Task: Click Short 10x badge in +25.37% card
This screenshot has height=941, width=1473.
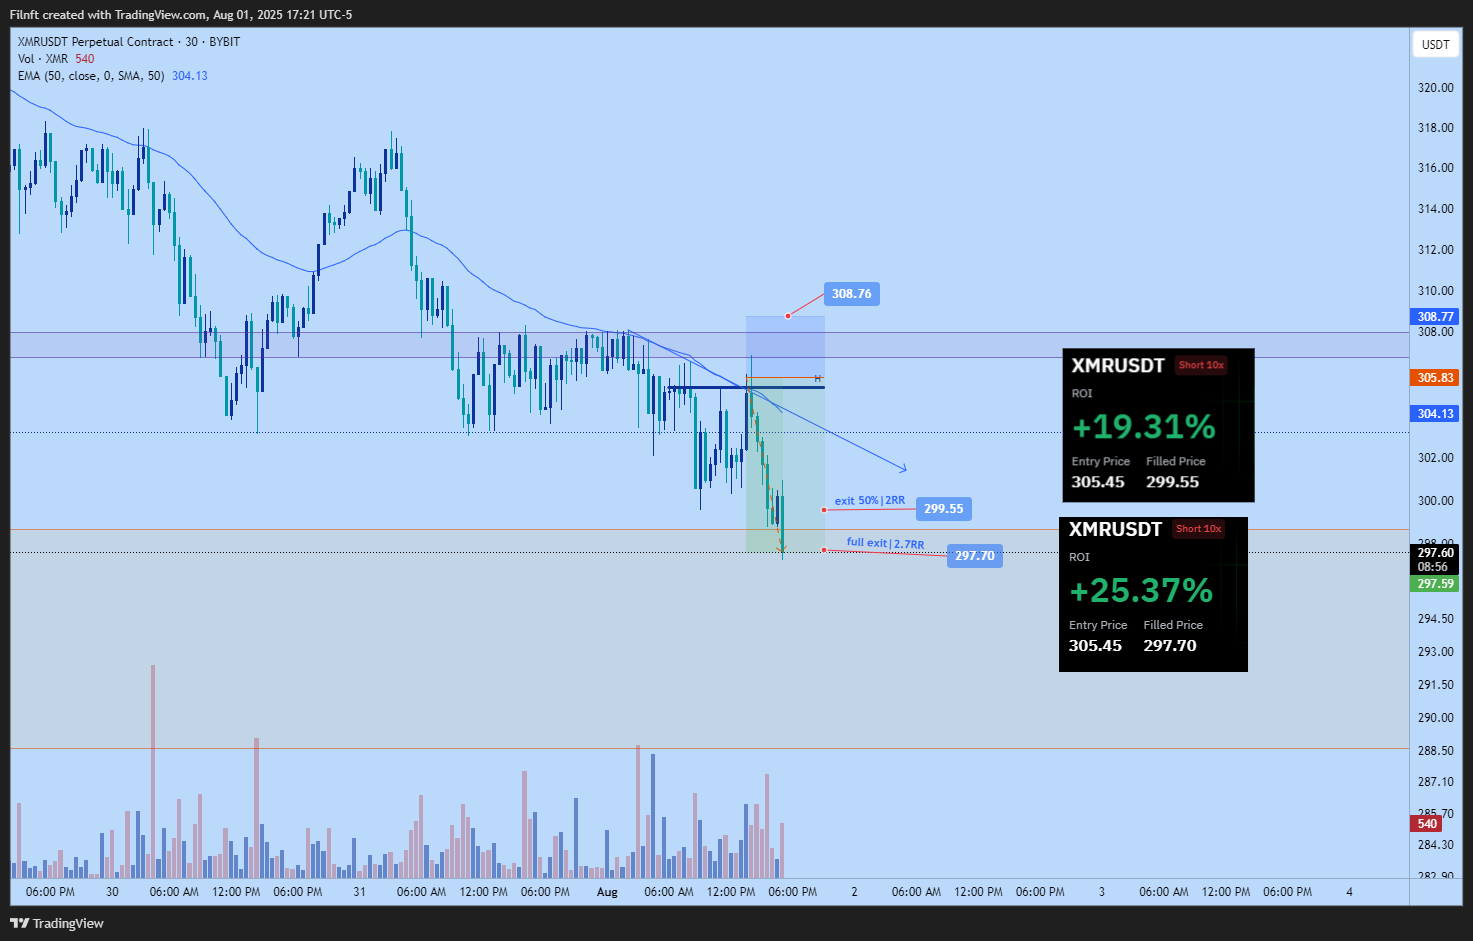Action: click(x=1198, y=529)
